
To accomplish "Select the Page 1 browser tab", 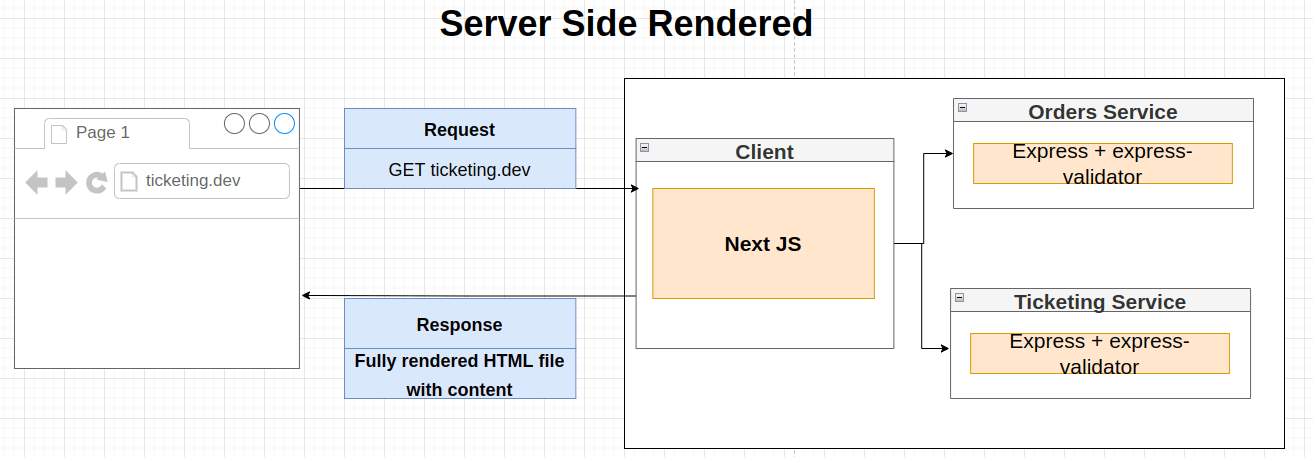I will pyautogui.click(x=116, y=133).
